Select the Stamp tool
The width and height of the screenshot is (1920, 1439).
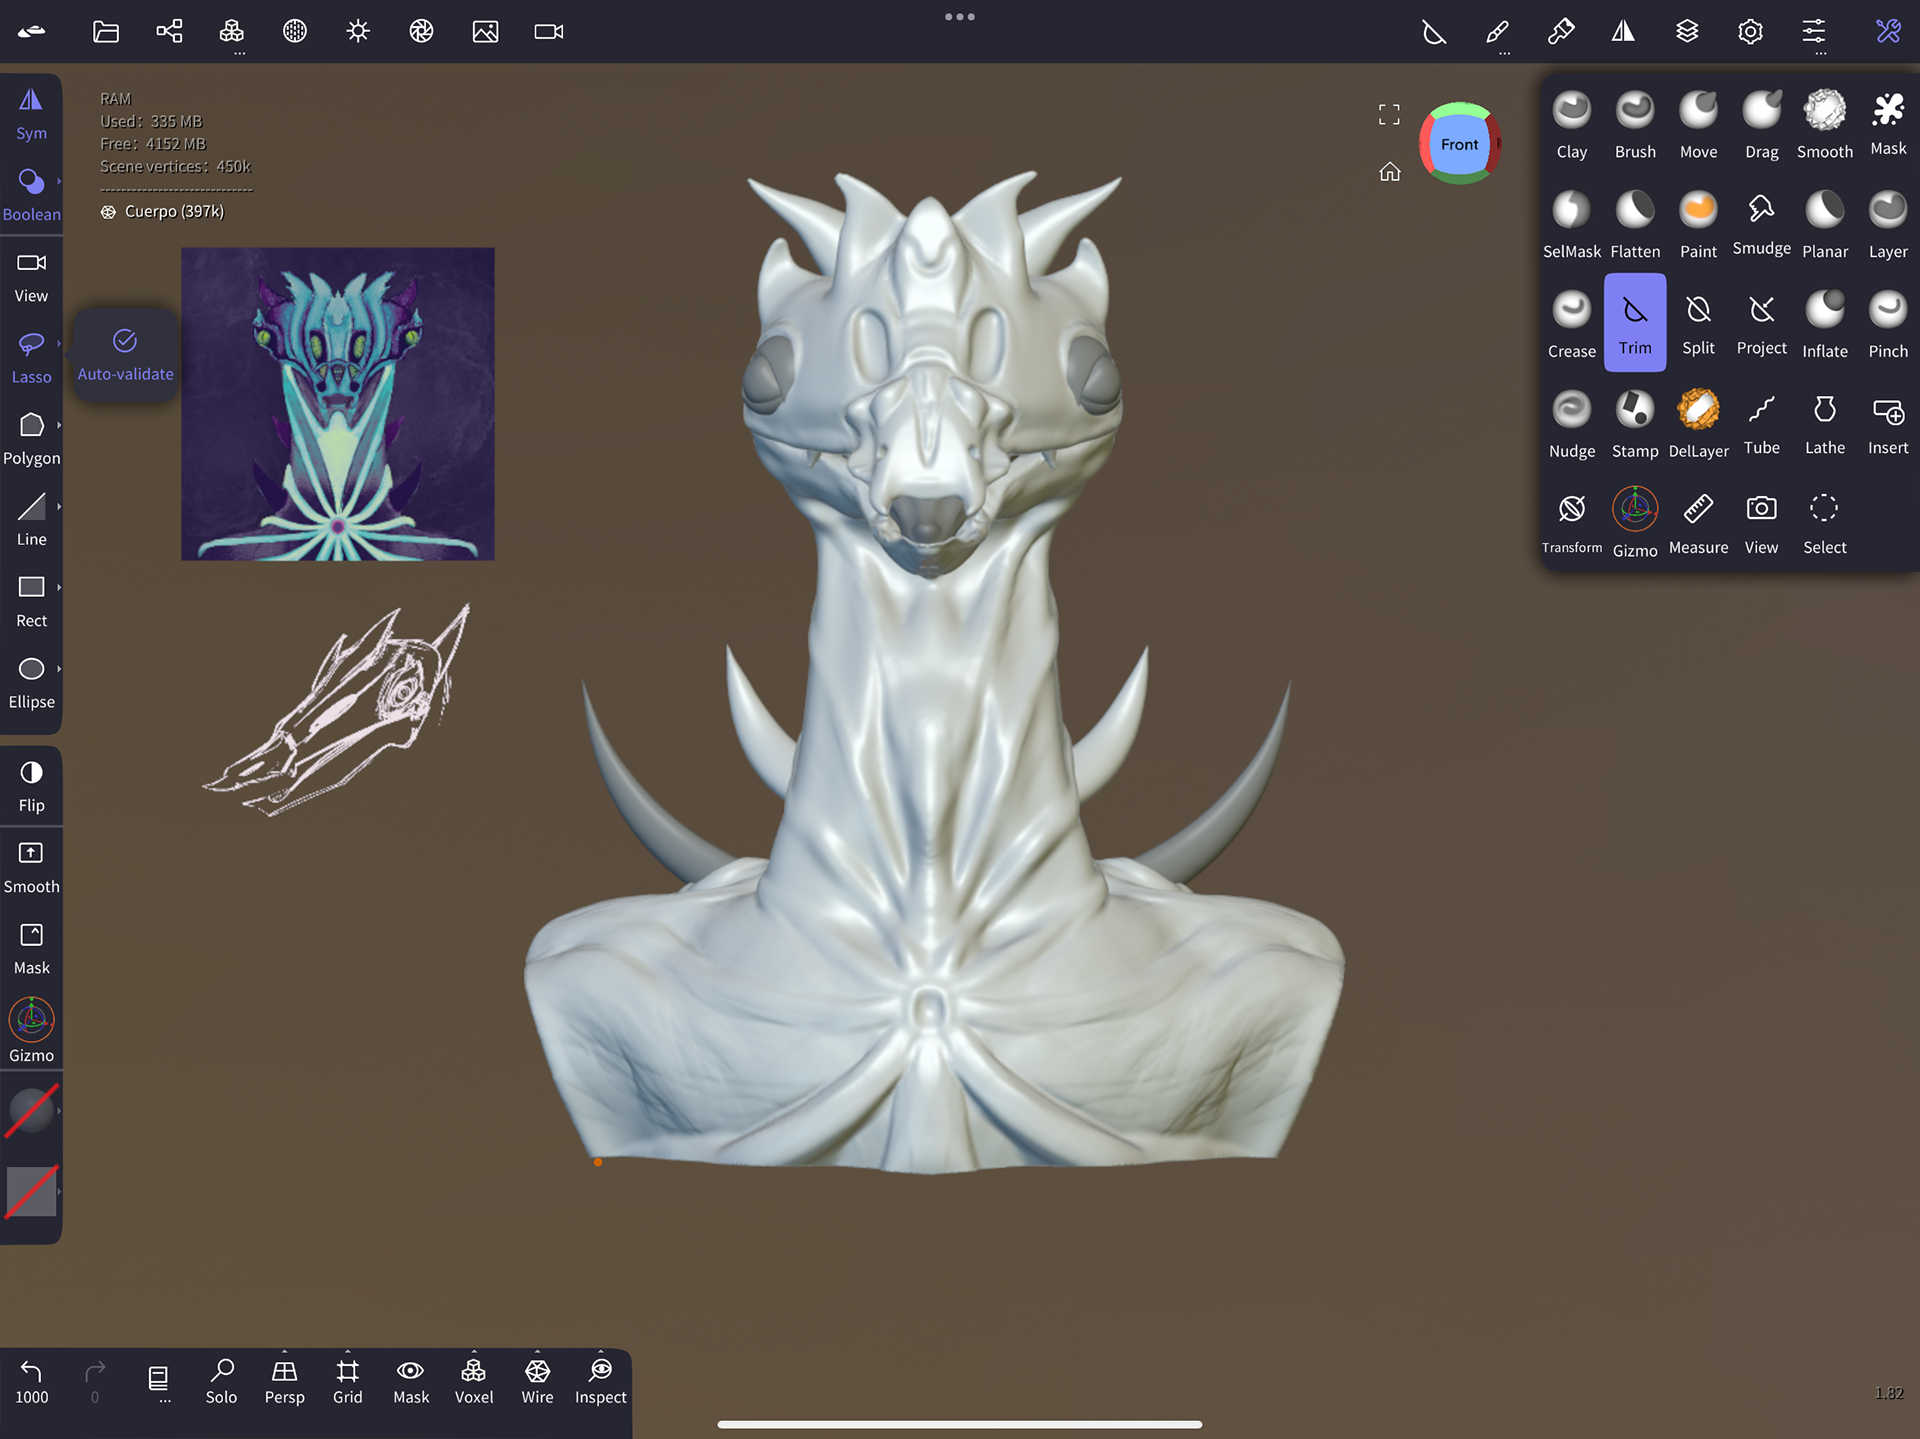click(1635, 423)
